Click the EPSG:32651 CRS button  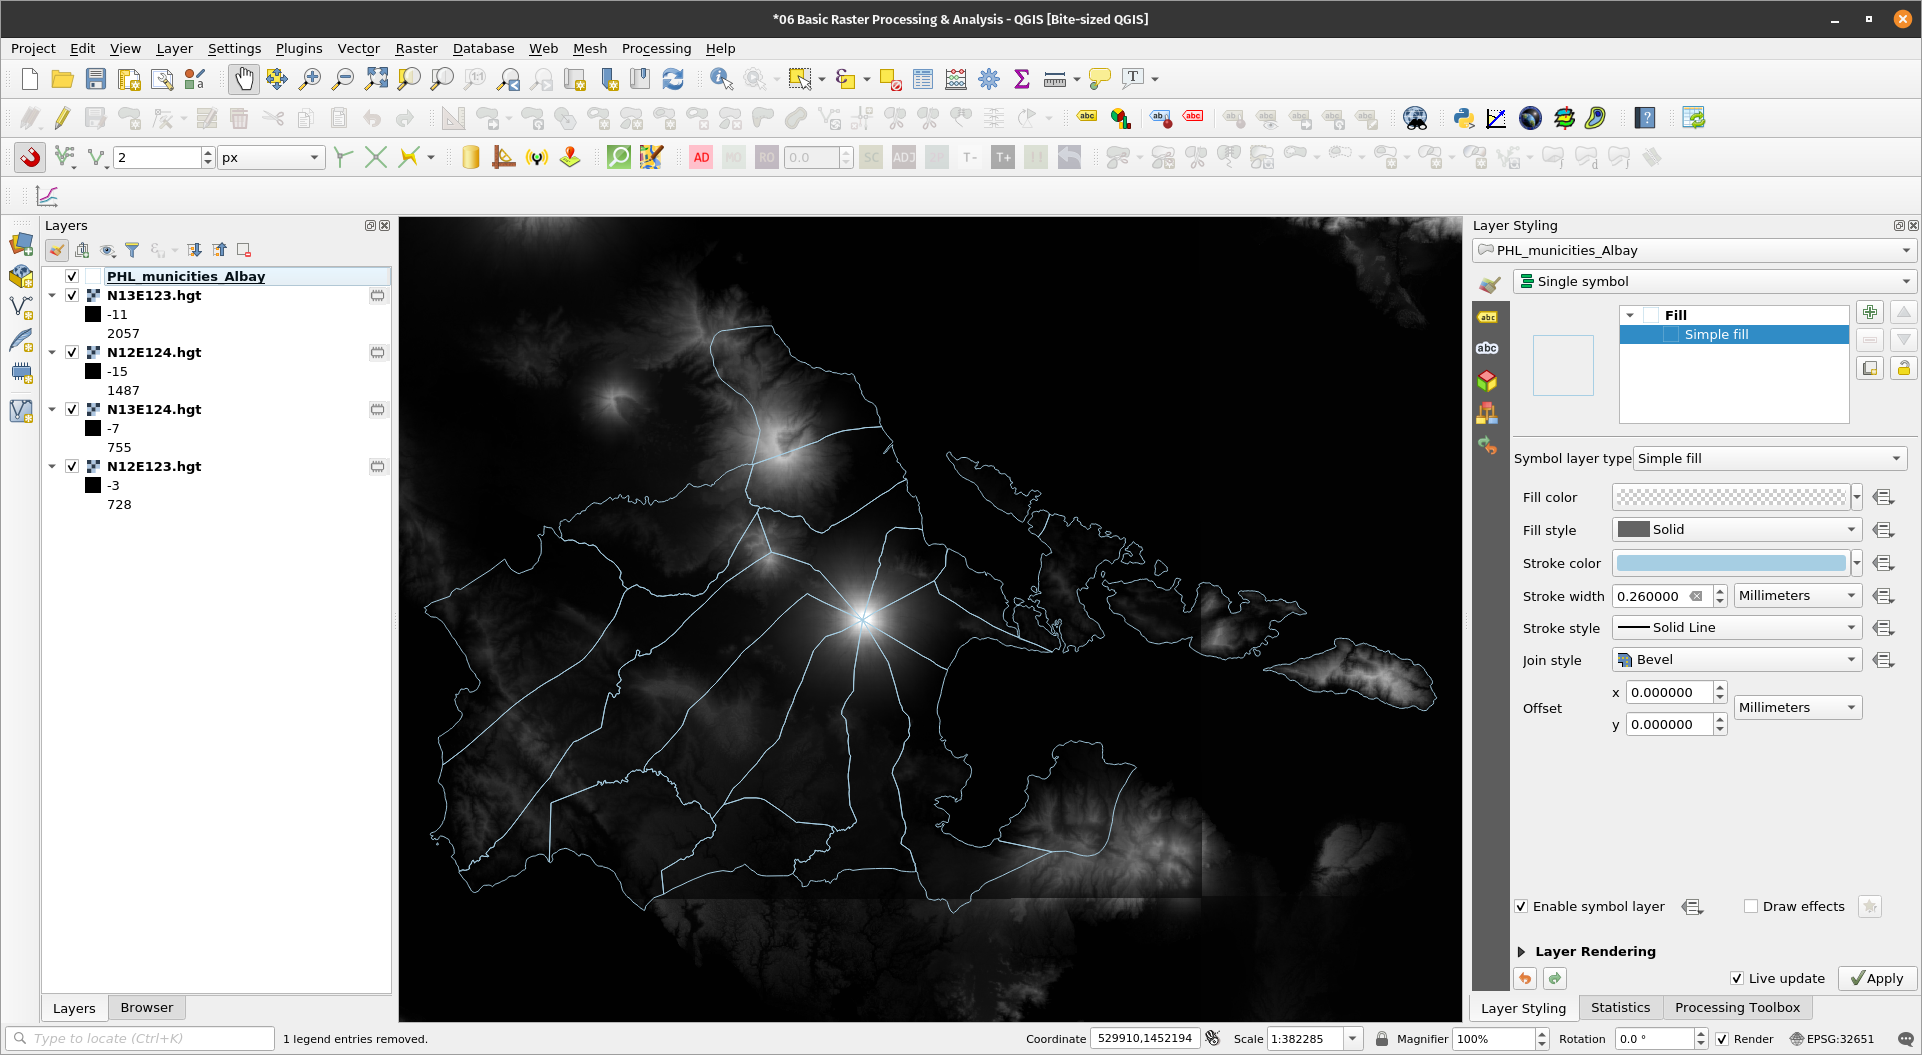point(1831,1039)
